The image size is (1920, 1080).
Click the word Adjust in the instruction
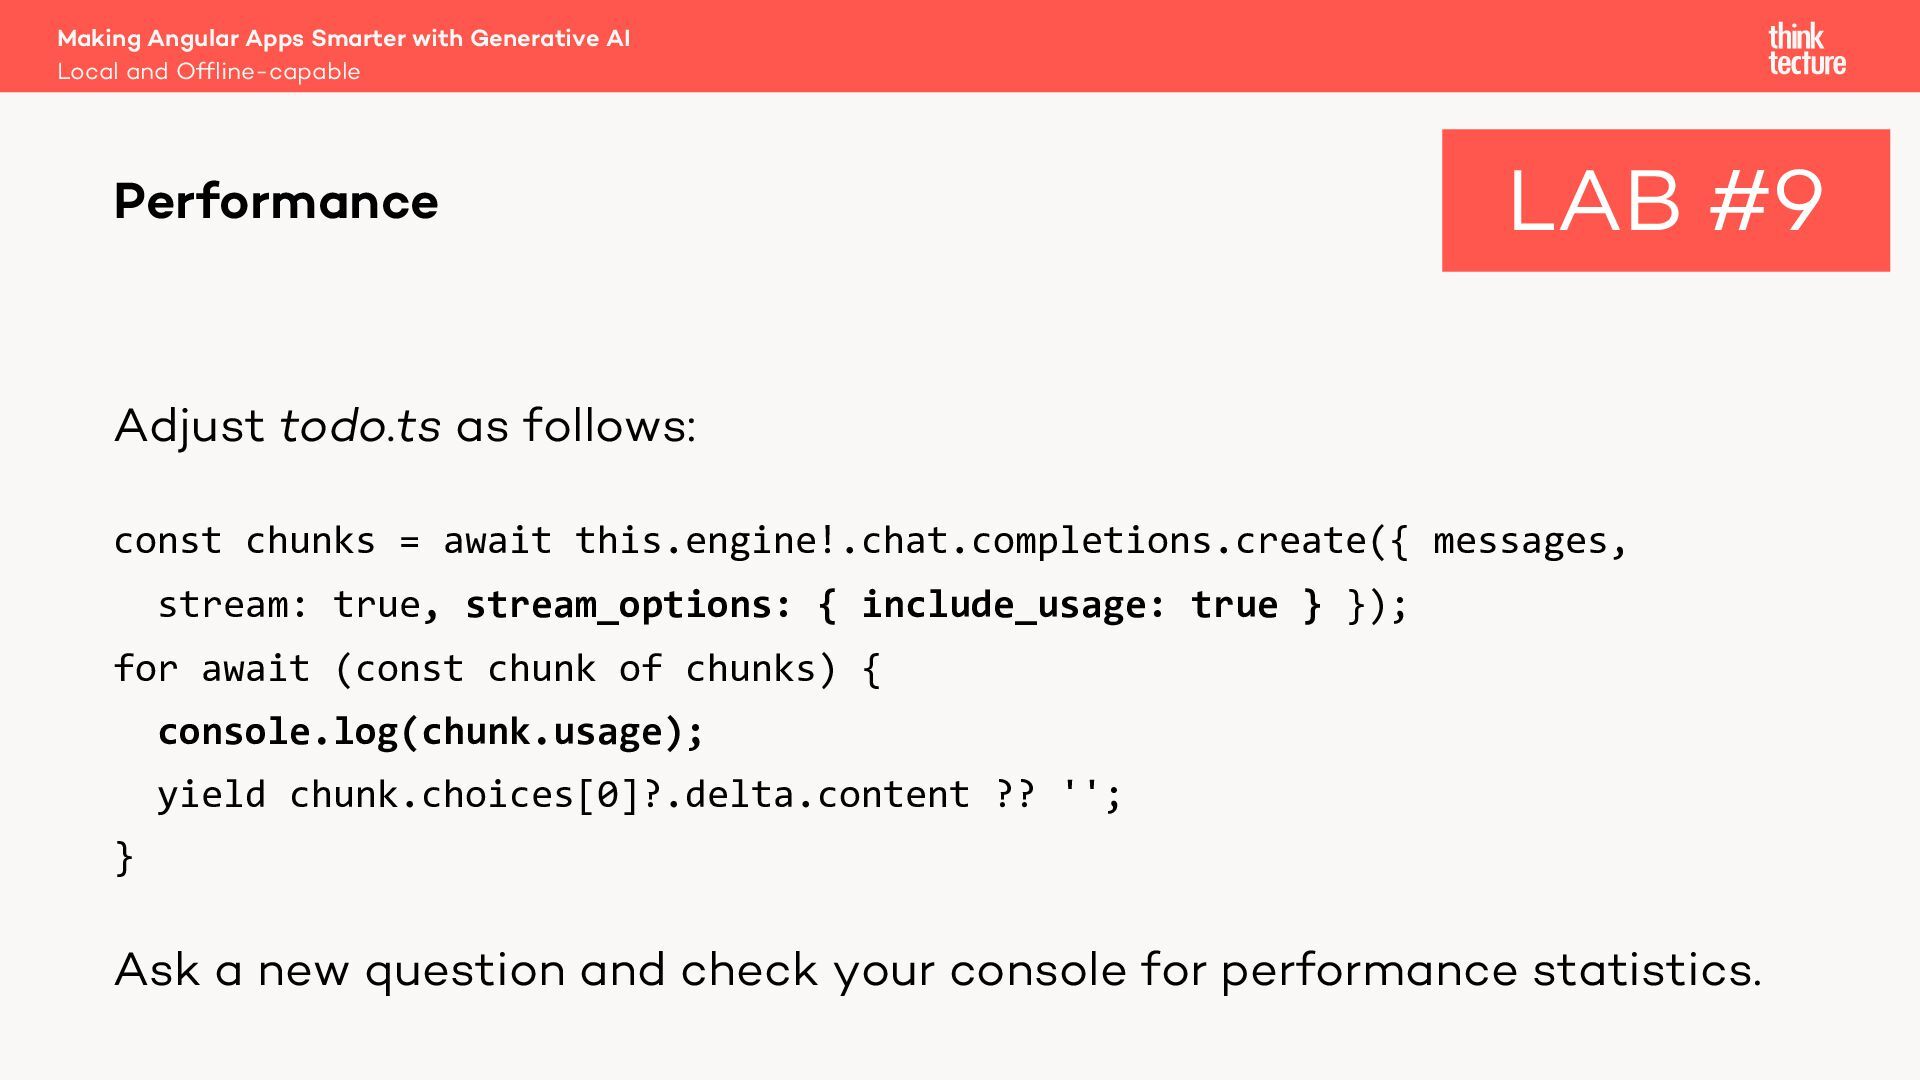tap(189, 426)
